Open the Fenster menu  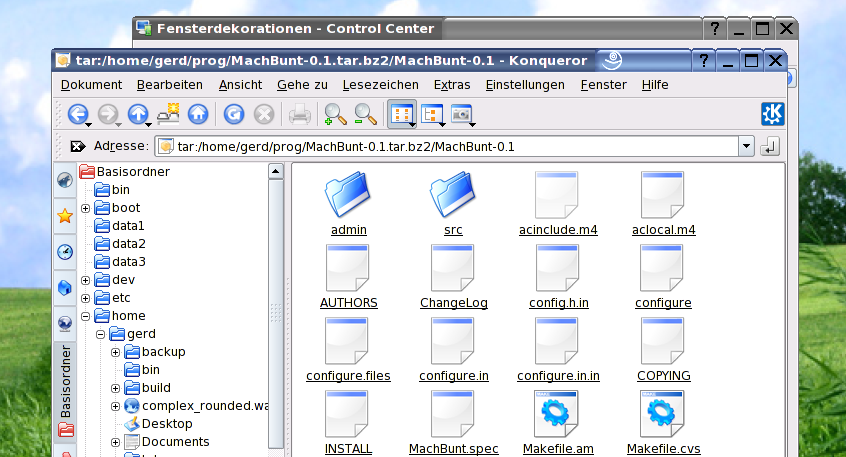[603, 85]
